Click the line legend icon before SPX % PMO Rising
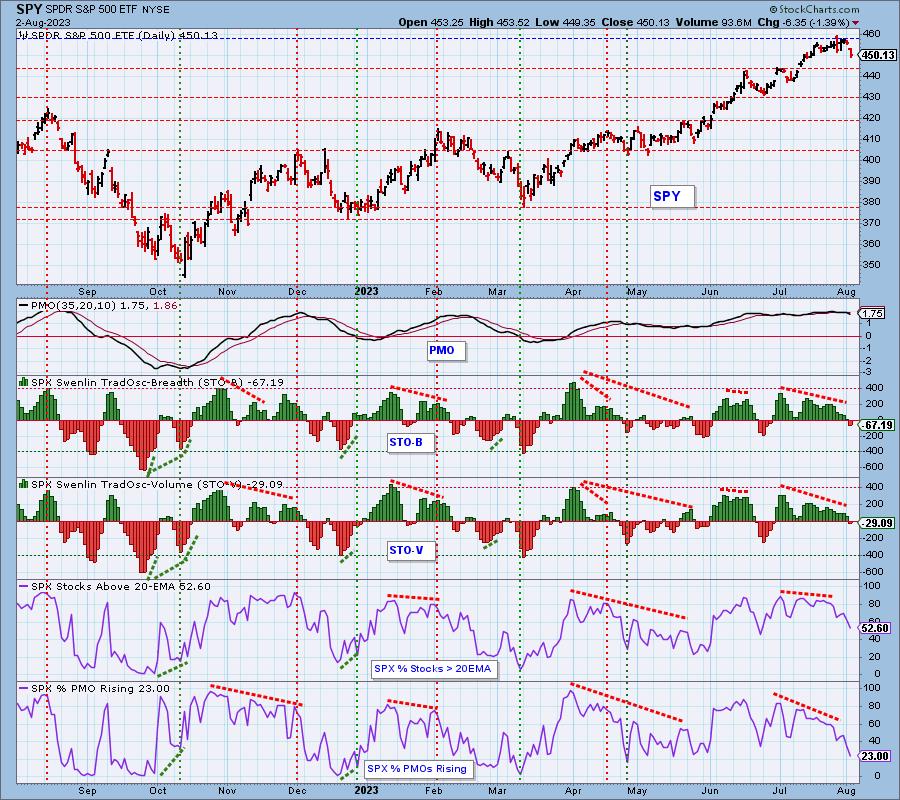900x800 pixels. point(24,688)
